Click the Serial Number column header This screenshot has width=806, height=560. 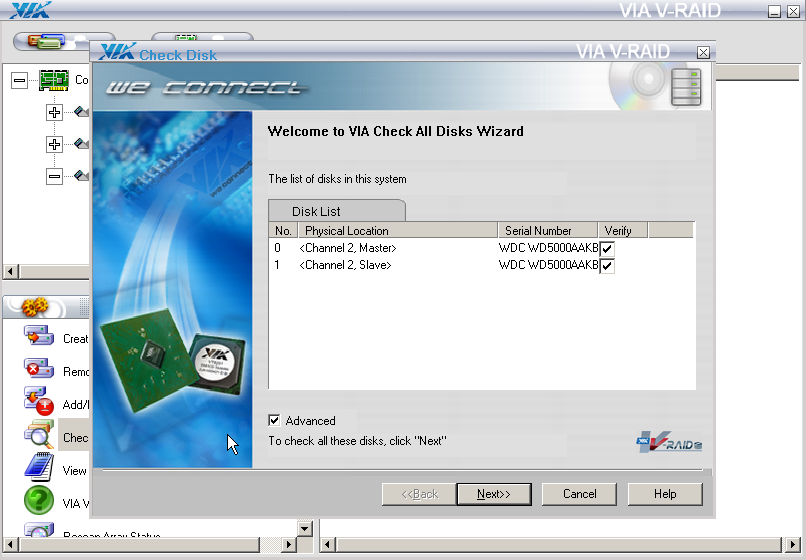click(547, 230)
